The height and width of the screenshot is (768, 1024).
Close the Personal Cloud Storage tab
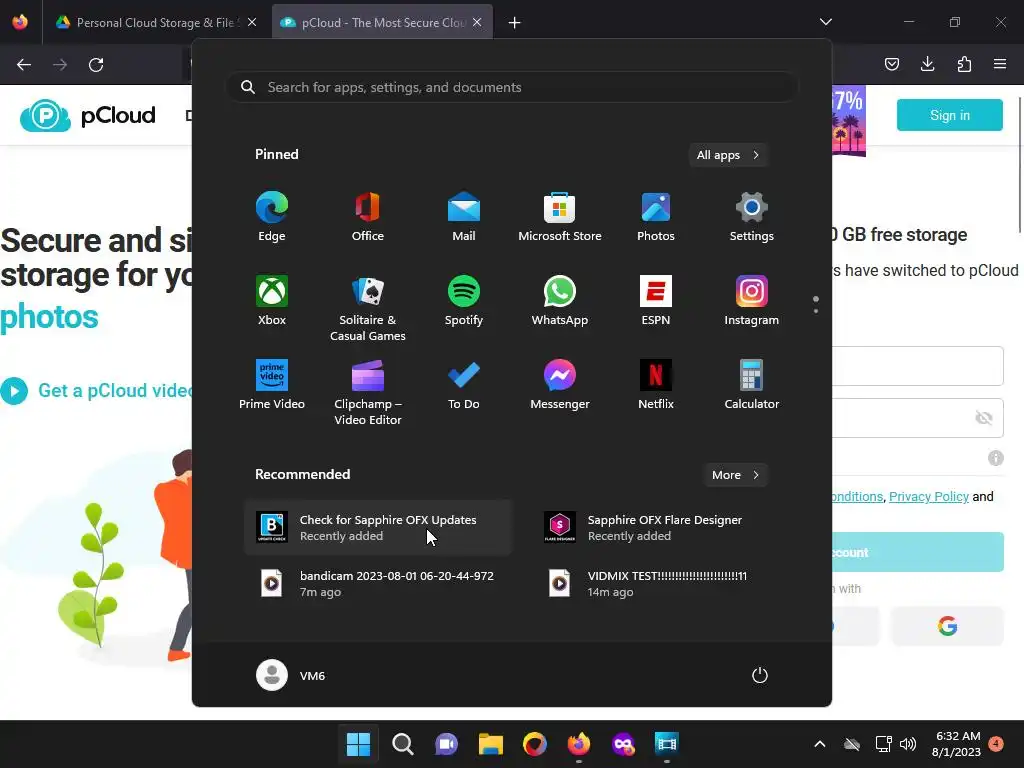click(252, 22)
